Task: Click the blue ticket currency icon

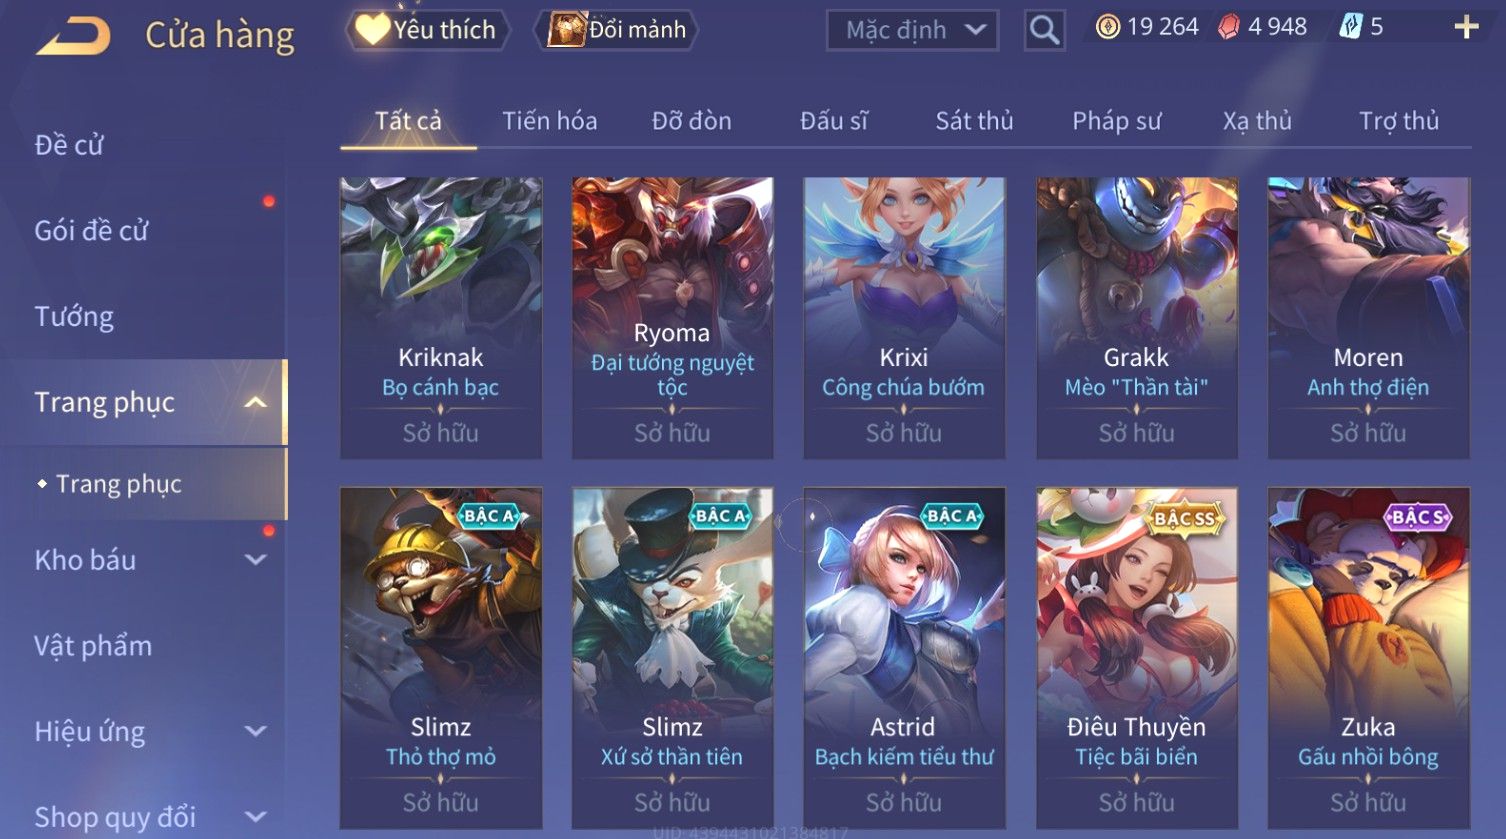Action: (x=1350, y=27)
